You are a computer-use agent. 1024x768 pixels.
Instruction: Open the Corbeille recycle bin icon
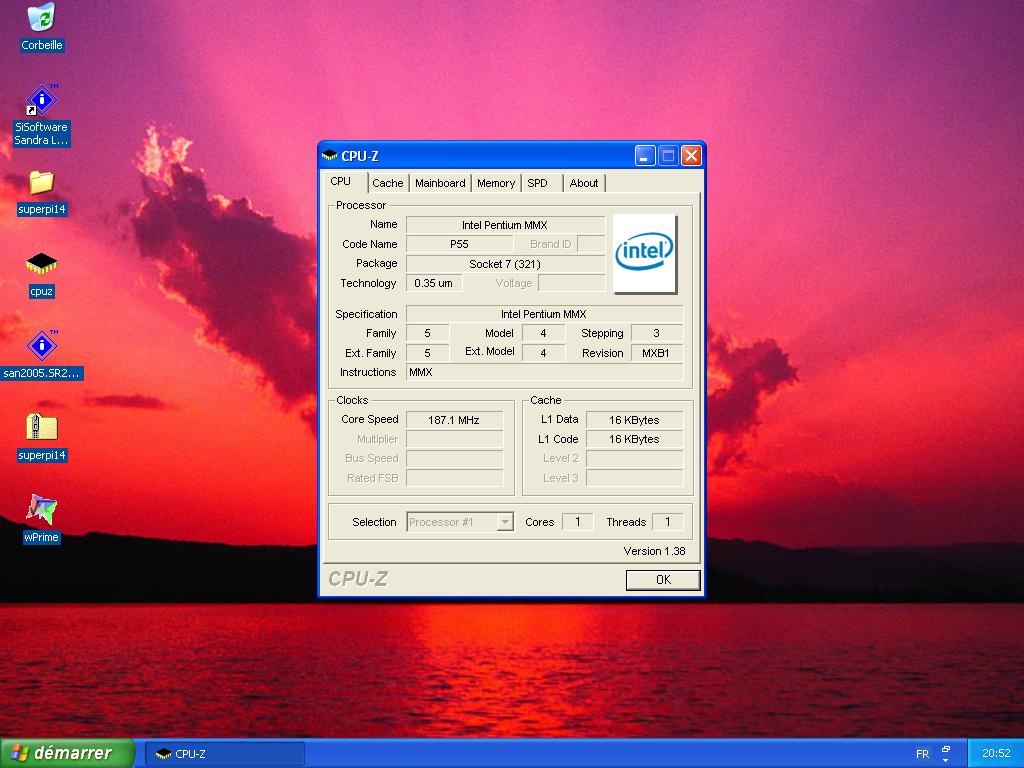coord(41,27)
